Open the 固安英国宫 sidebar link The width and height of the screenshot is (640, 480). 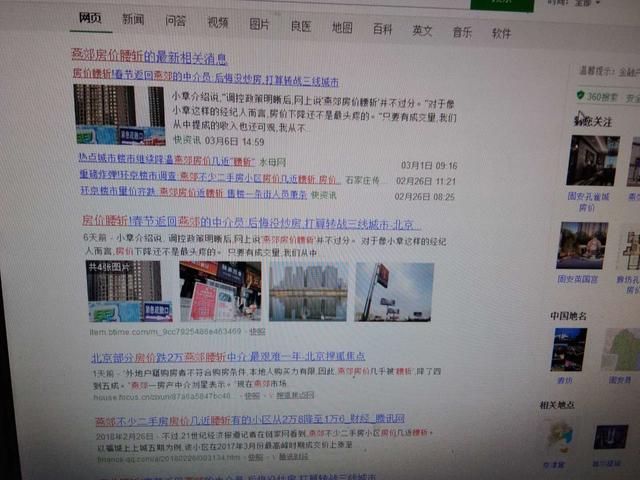(x=578, y=280)
